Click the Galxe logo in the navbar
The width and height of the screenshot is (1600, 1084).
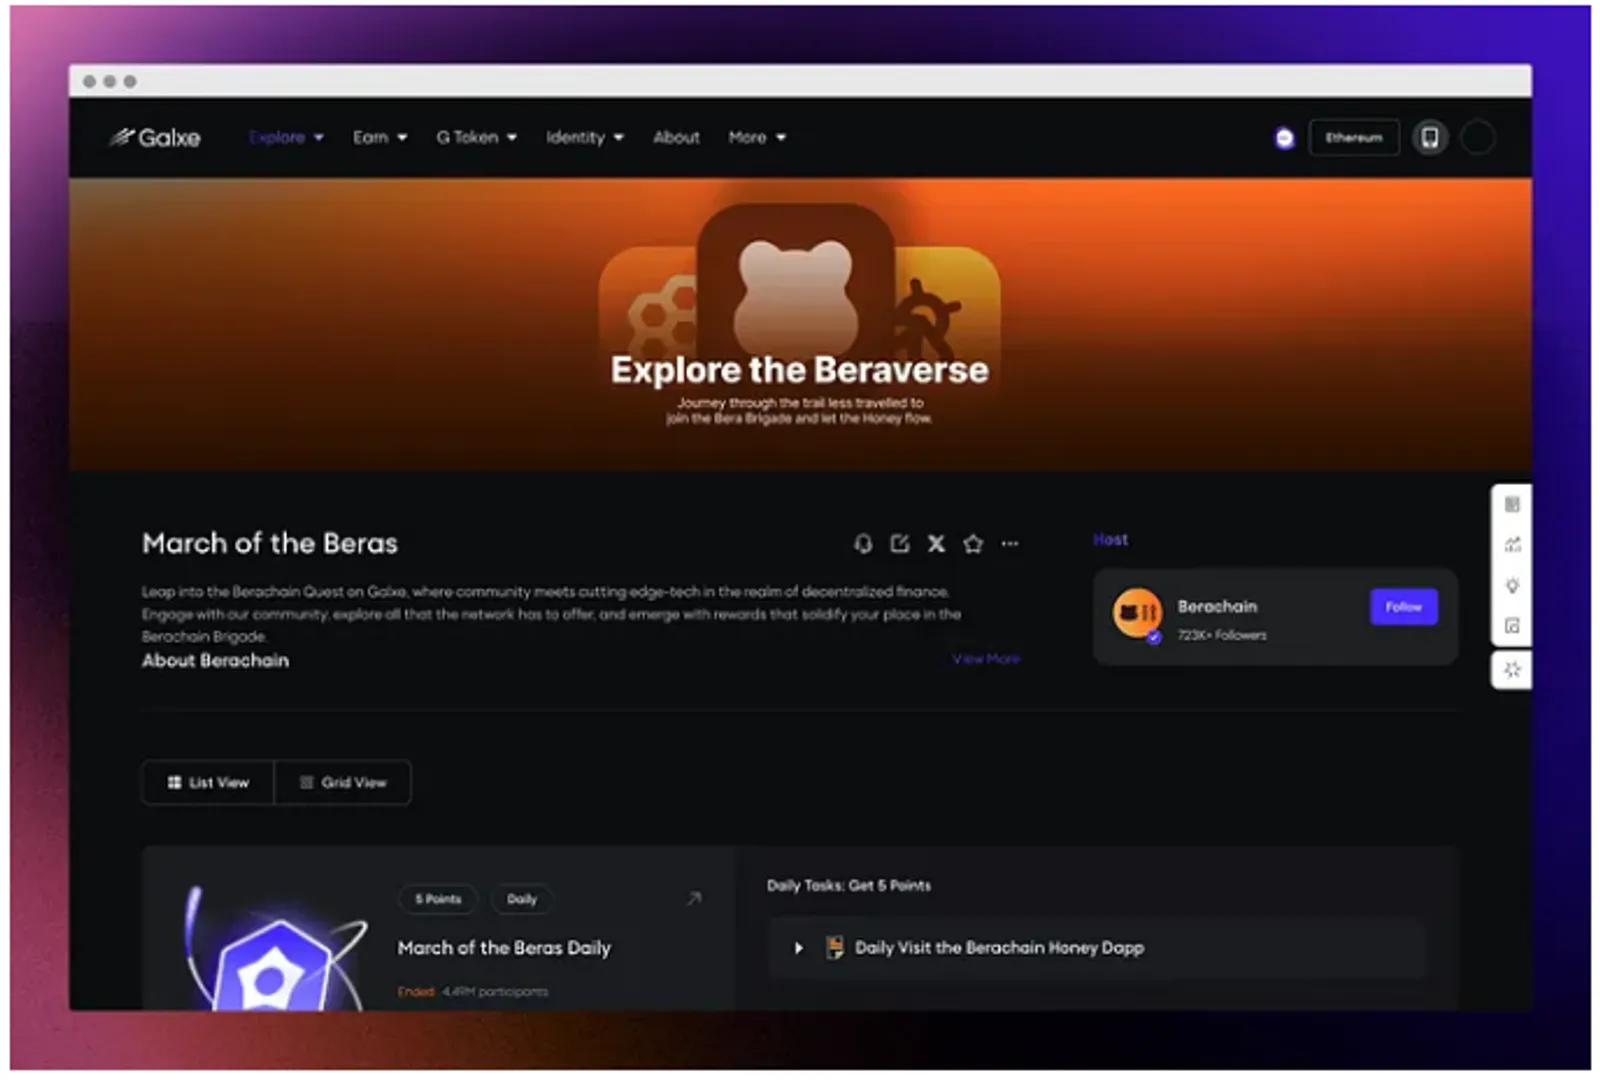click(155, 137)
